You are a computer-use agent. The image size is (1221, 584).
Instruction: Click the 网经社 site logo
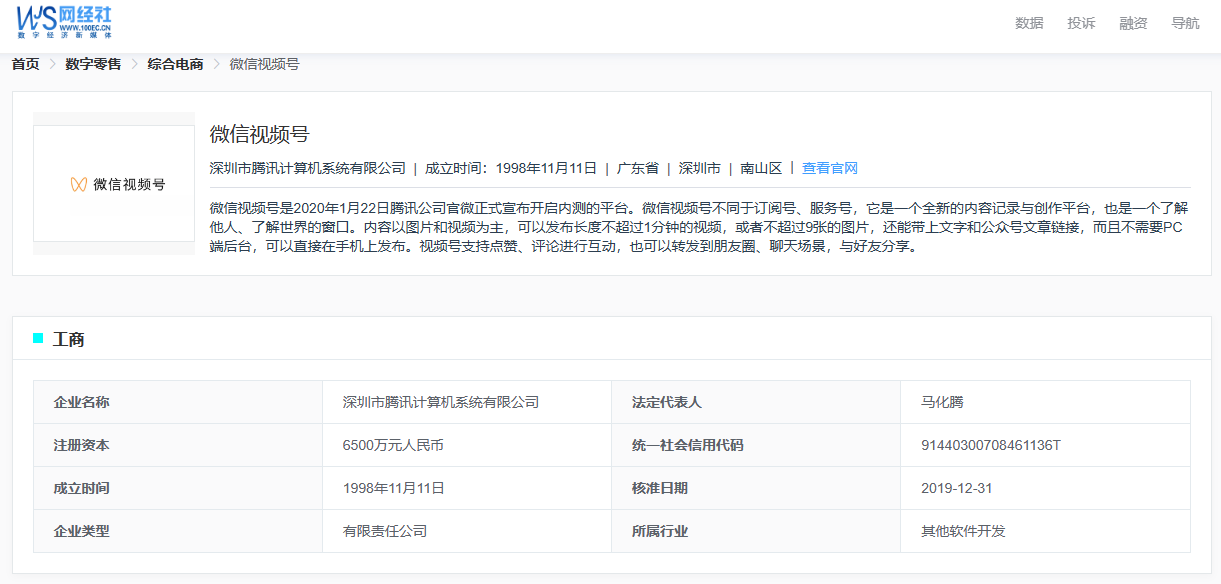pos(64,21)
